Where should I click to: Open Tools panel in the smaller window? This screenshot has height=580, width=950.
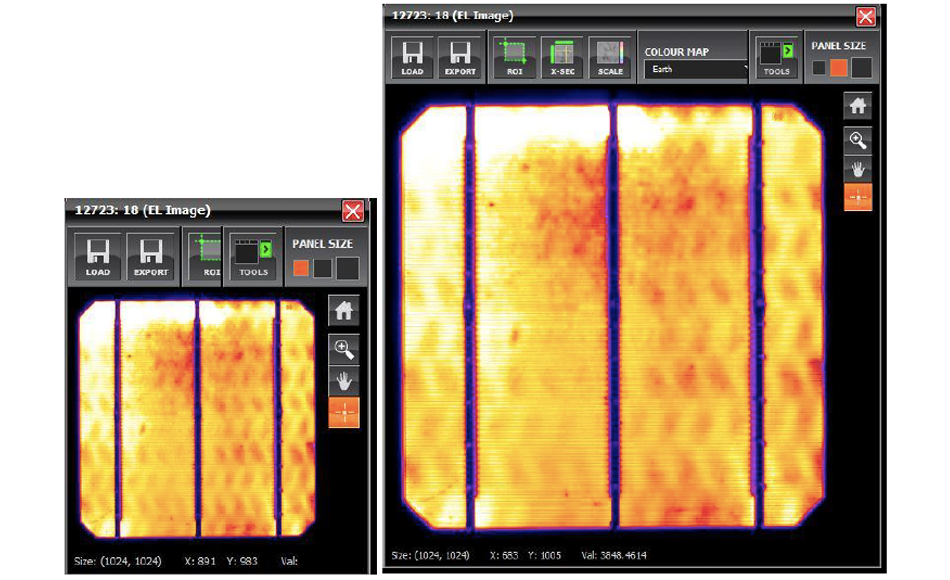(x=252, y=256)
